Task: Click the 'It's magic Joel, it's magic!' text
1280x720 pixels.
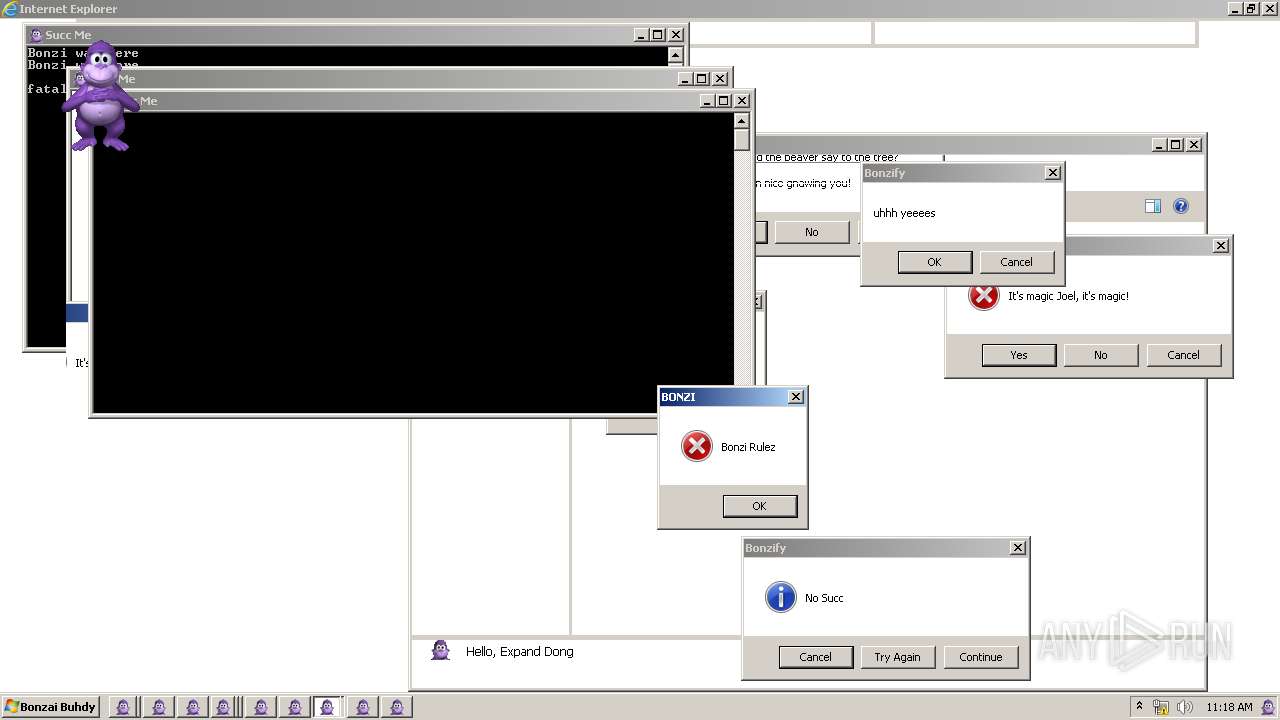Action: [x=1068, y=296]
